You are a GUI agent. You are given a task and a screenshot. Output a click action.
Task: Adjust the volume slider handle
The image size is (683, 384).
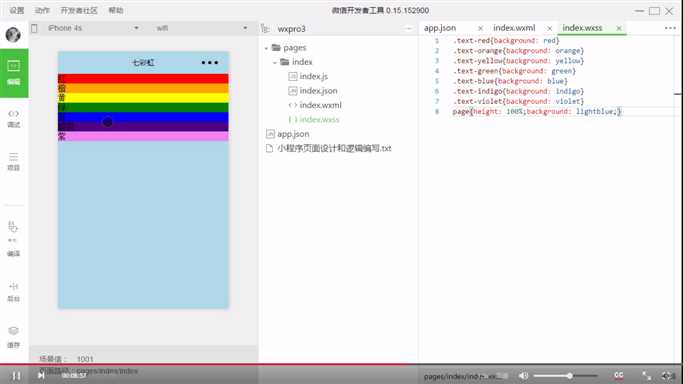[569, 375]
